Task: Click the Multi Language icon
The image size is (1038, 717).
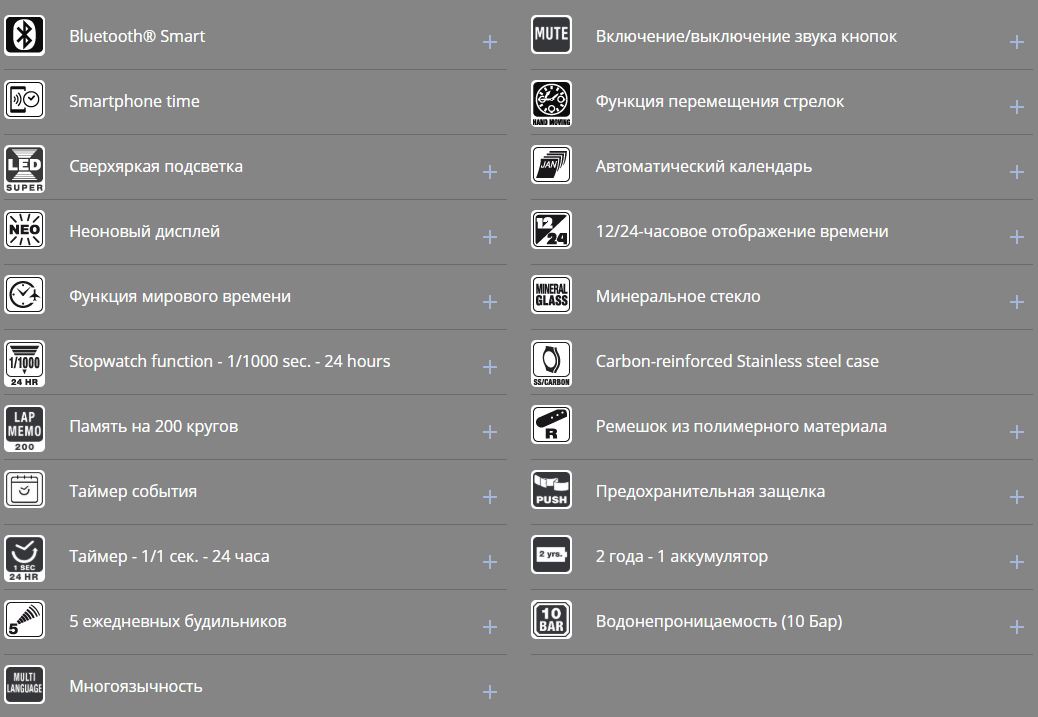Action: (25, 686)
